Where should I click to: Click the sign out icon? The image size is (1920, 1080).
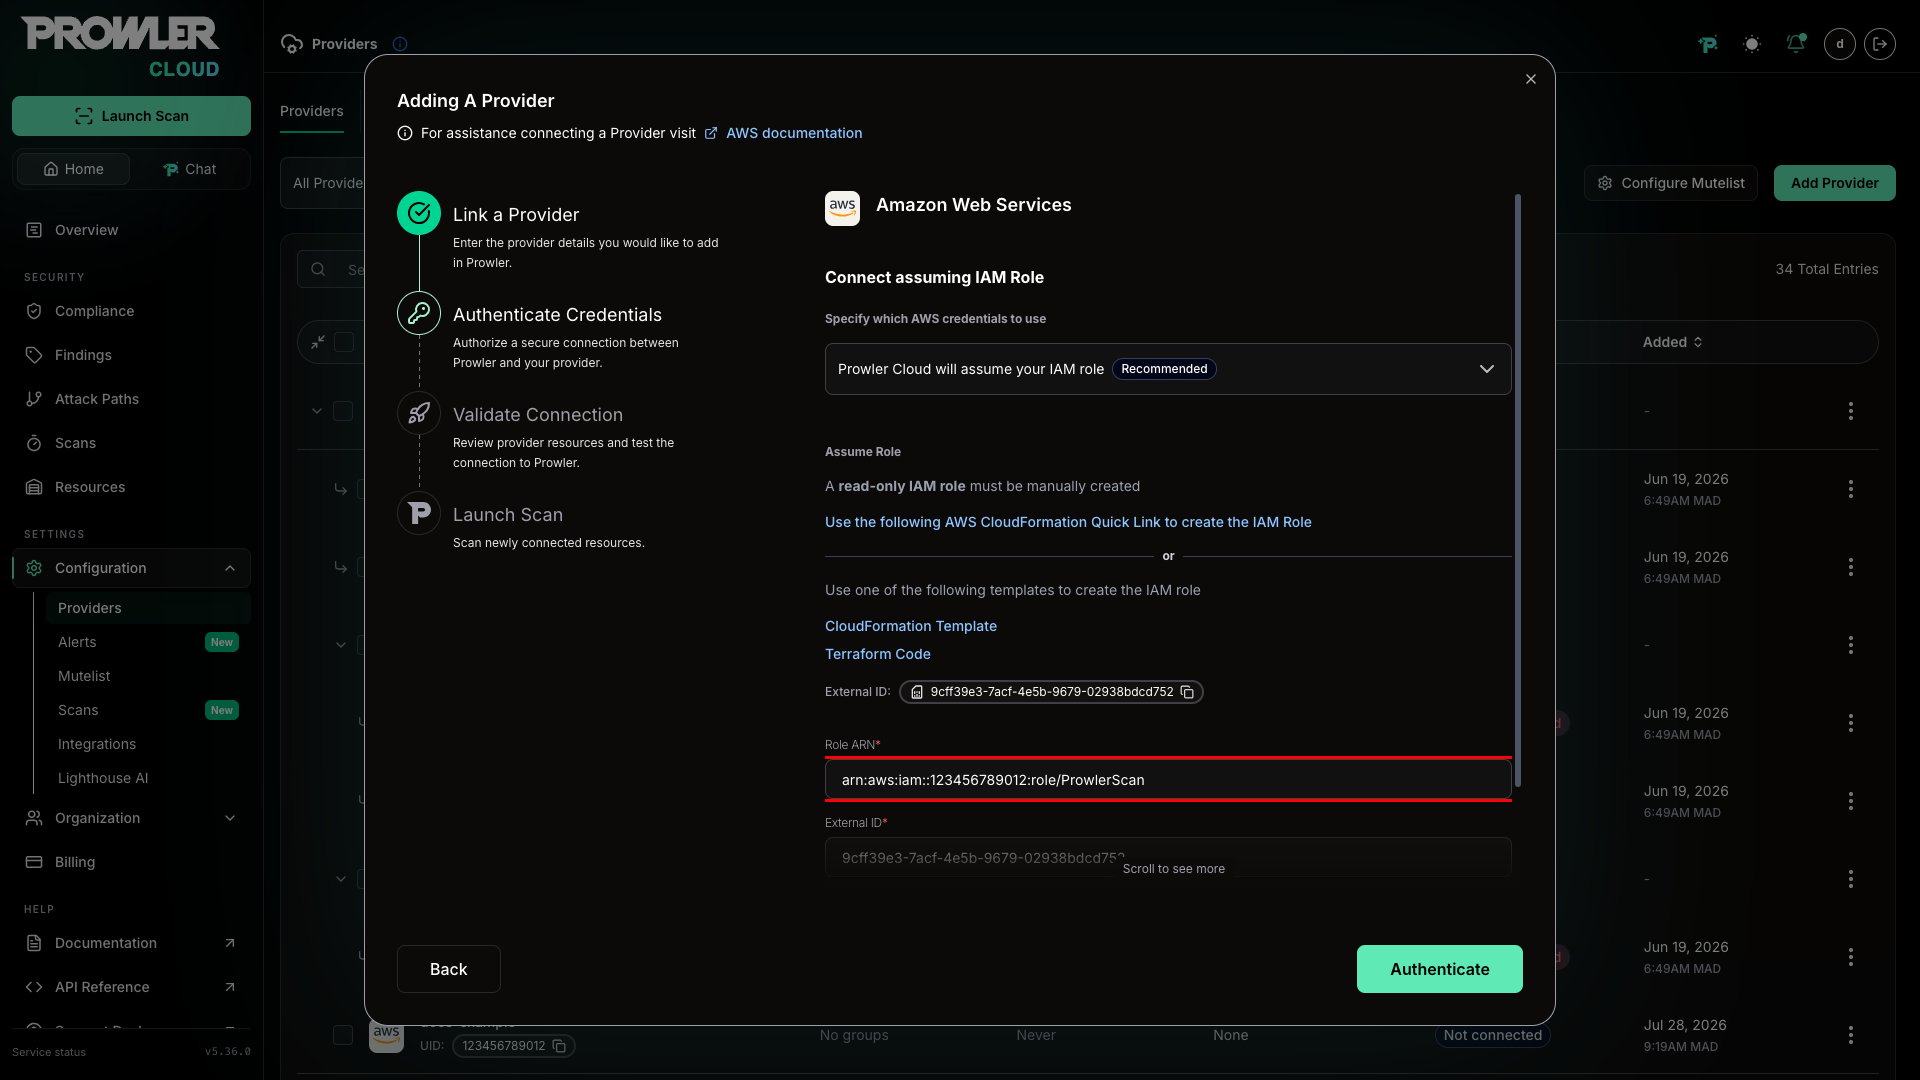1880,44
